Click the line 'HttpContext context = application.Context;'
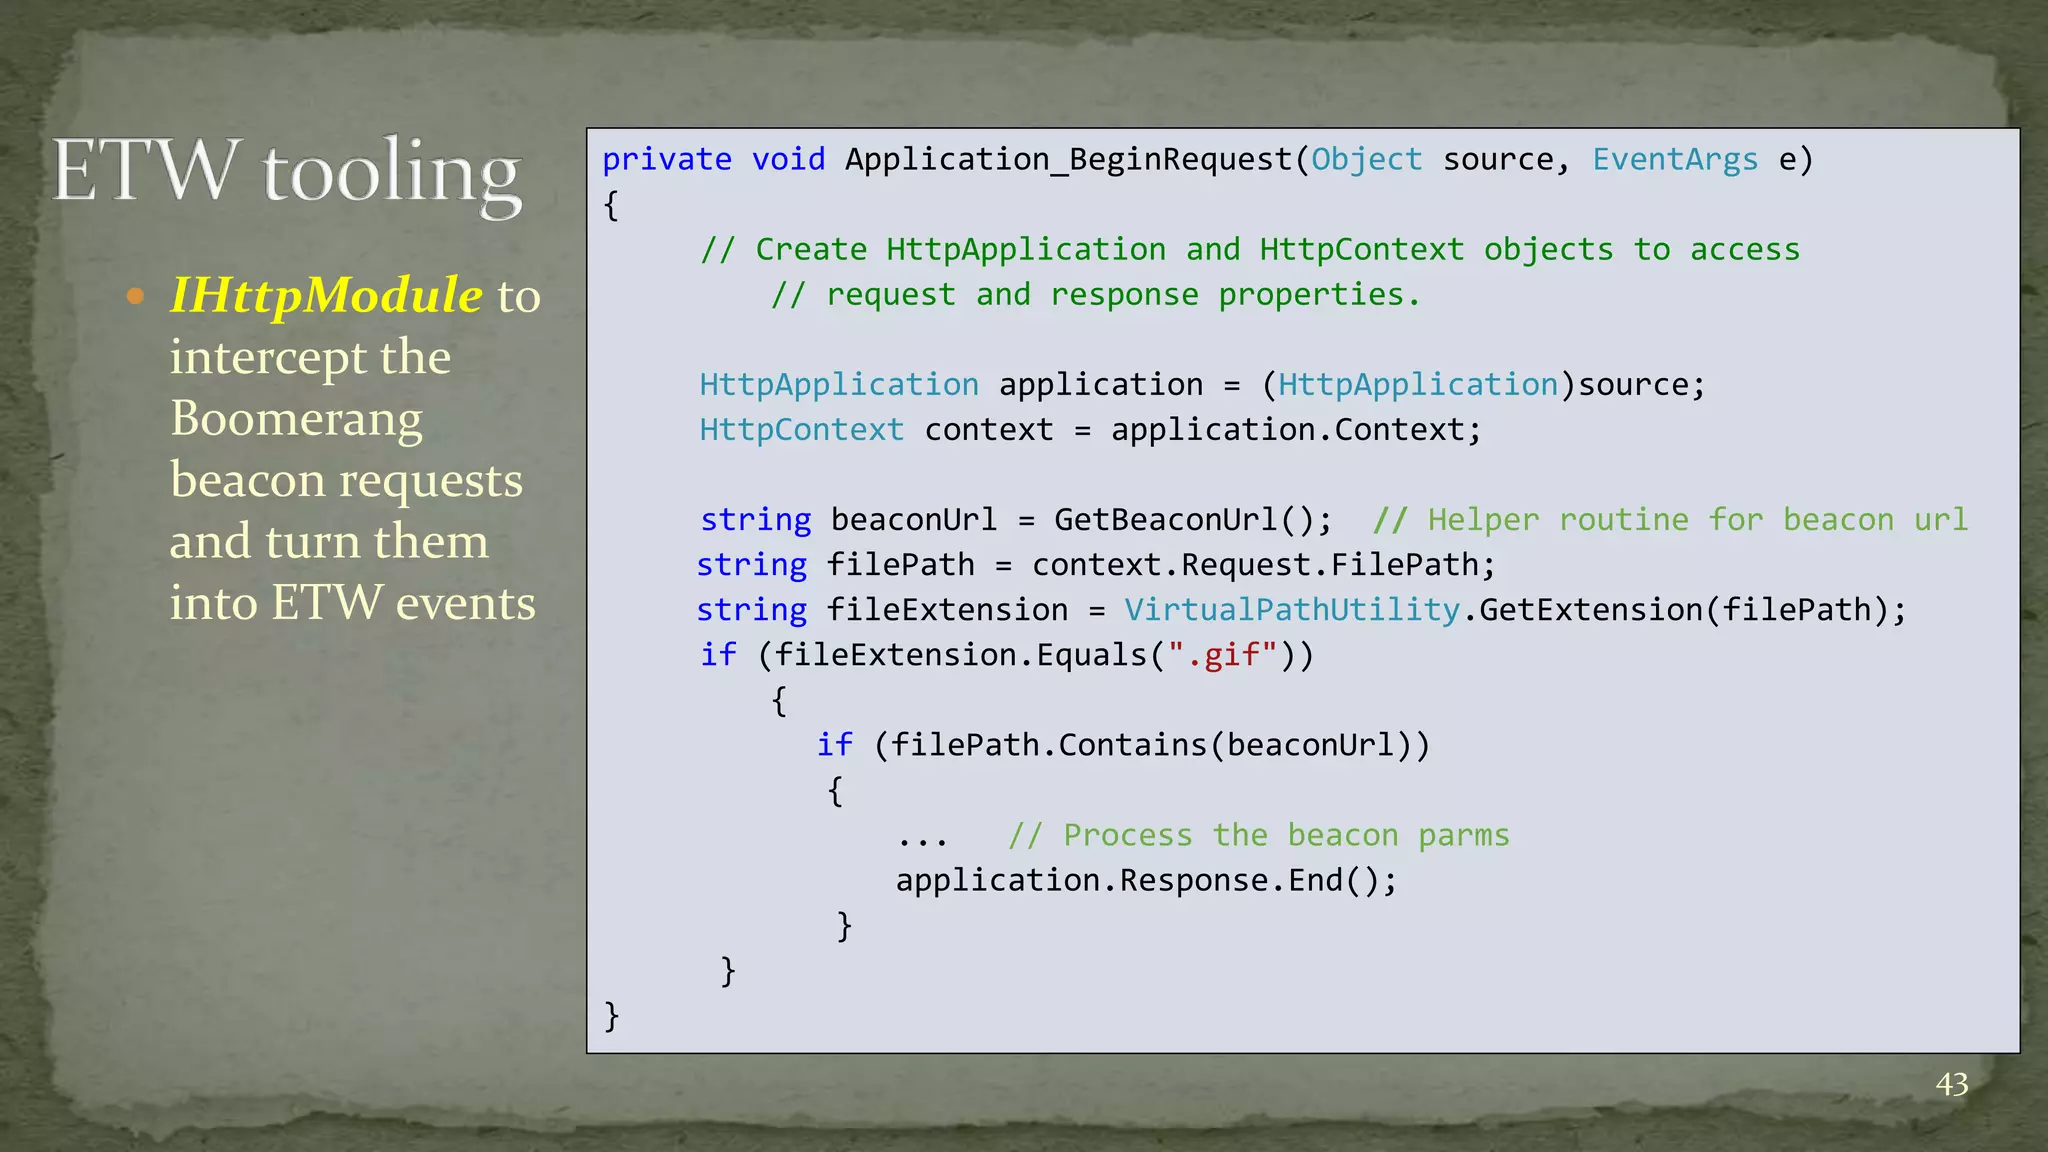This screenshot has width=2048, height=1152. (x=1090, y=430)
